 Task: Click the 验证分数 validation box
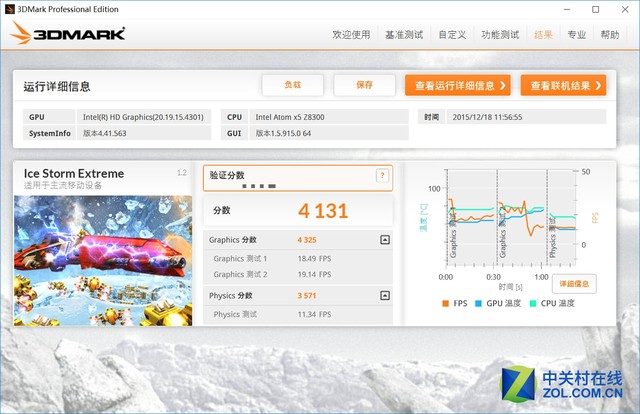[x=298, y=178]
